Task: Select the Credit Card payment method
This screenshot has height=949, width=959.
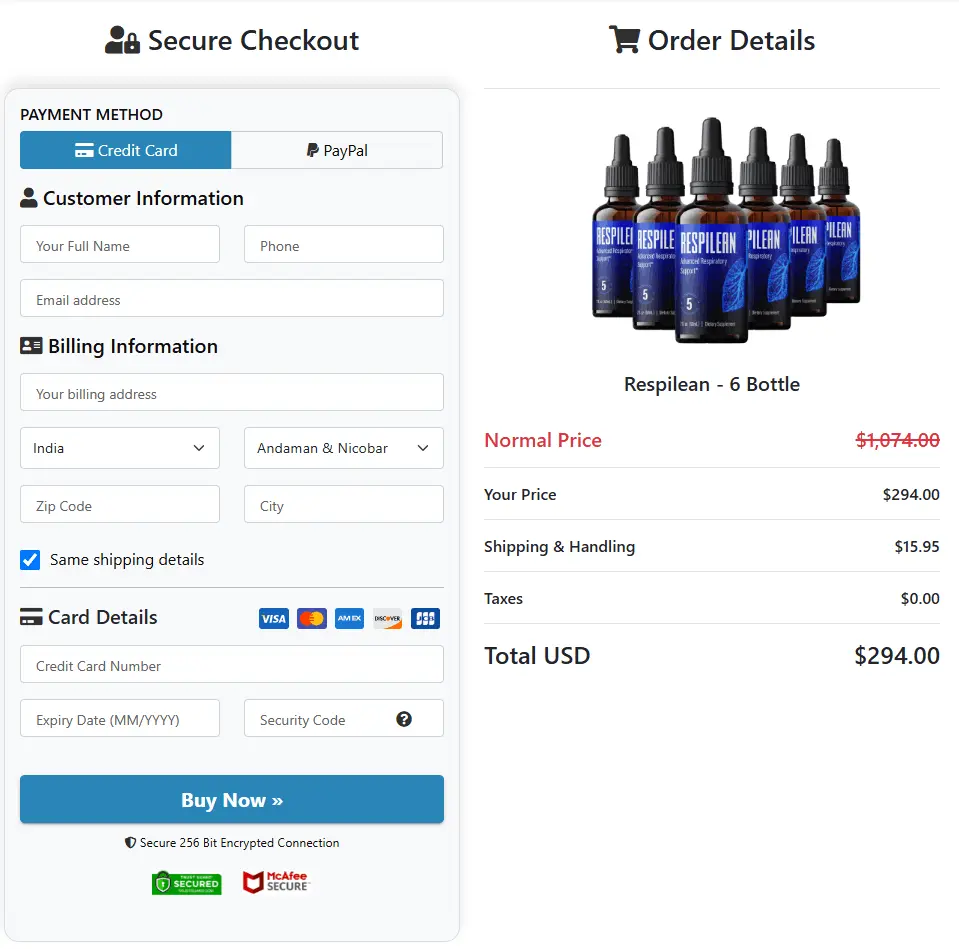Action: pyautogui.click(x=125, y=150)
